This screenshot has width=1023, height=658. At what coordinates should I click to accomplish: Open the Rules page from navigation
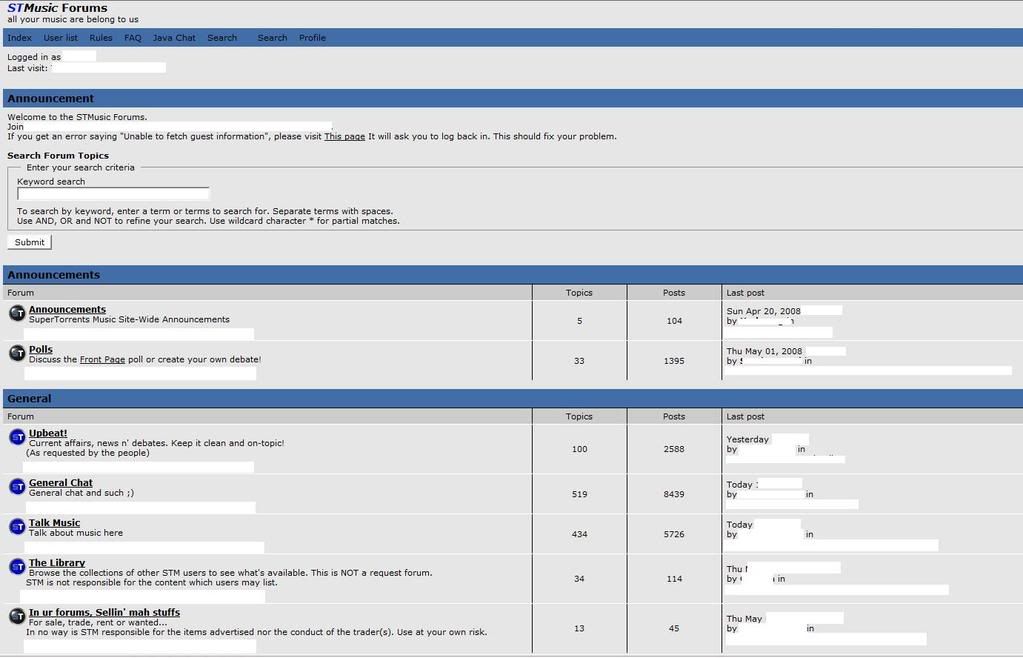tap(101, 38)
